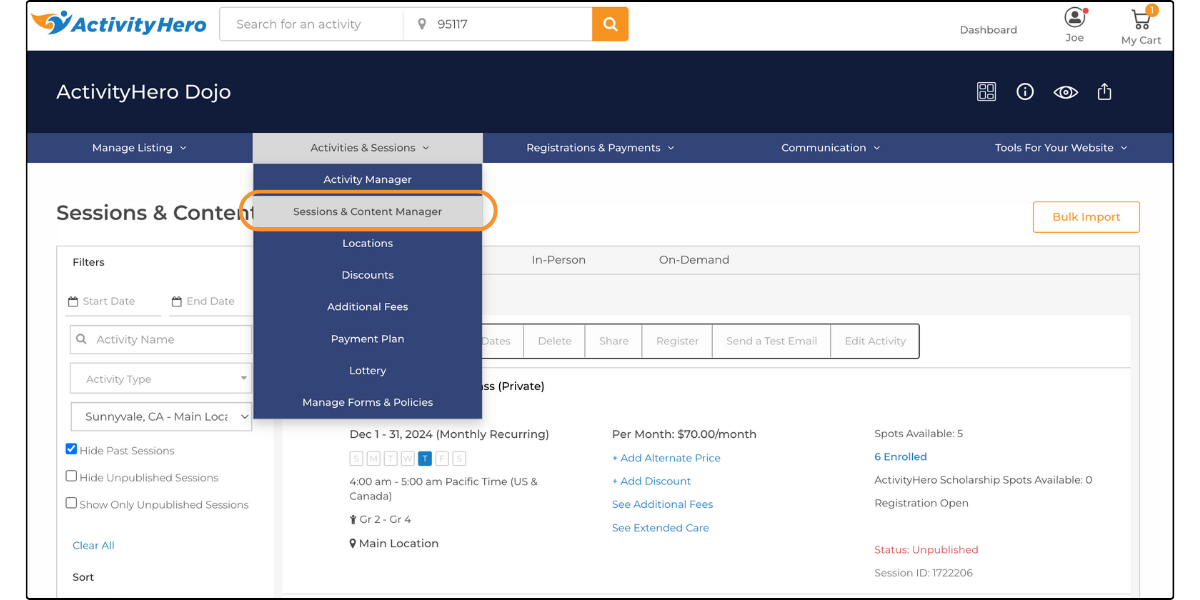Click + Add Alternate Price link
Viewport: 1200px width, 600px height.
pyautogui.click(x=666, y=458)
